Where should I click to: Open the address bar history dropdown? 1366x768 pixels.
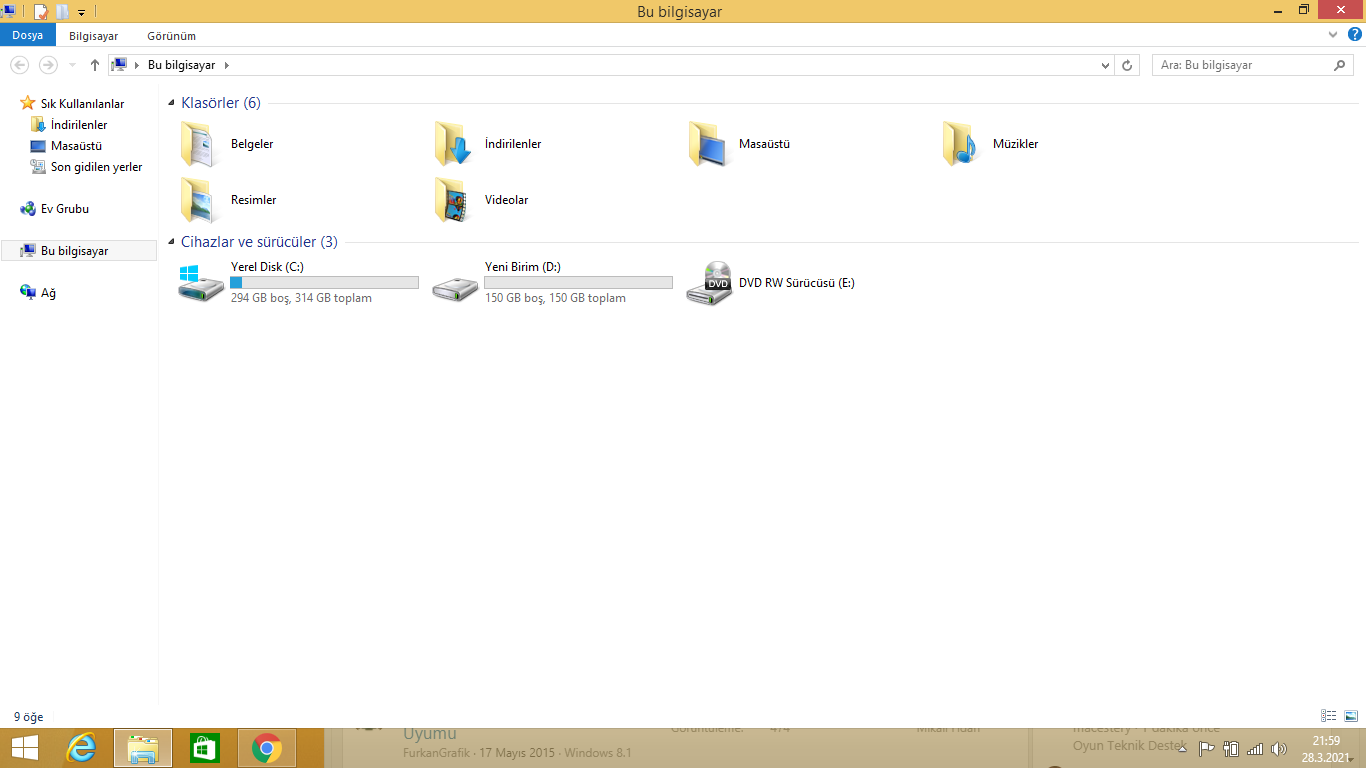[x=1105, y=65]
